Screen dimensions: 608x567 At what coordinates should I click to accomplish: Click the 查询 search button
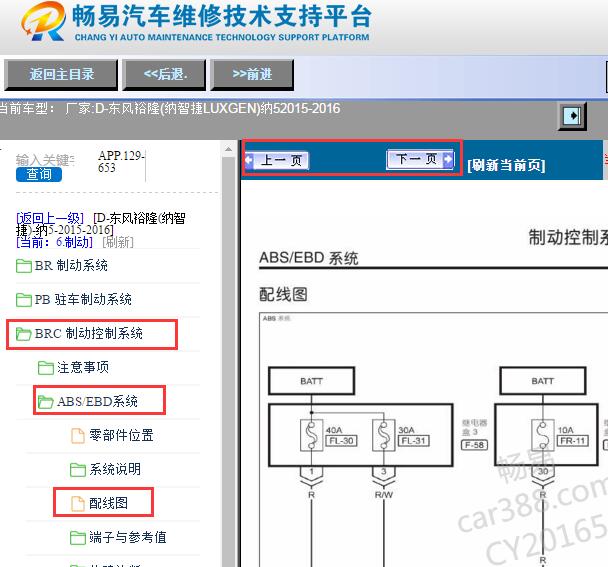click(39, 175)
